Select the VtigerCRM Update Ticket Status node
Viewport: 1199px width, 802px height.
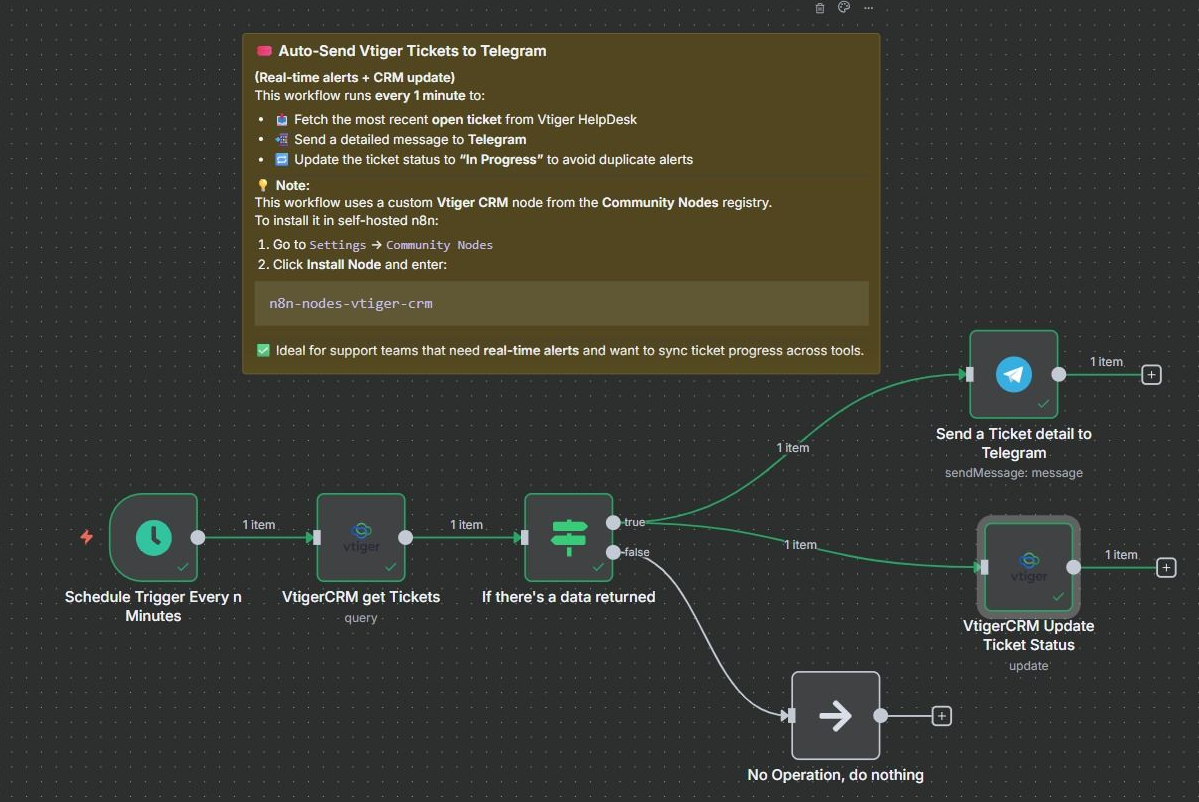(x=1028, y=566)
